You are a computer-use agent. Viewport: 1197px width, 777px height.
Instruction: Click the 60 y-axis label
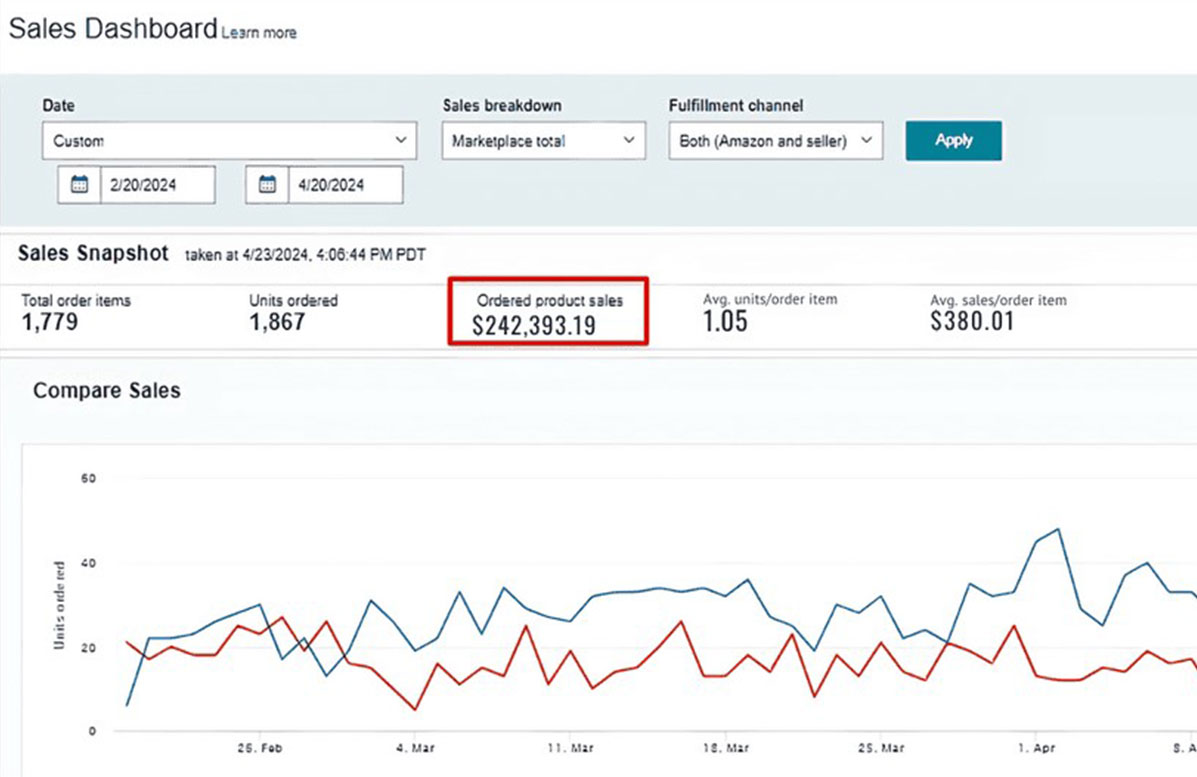[x=89, y=479]
